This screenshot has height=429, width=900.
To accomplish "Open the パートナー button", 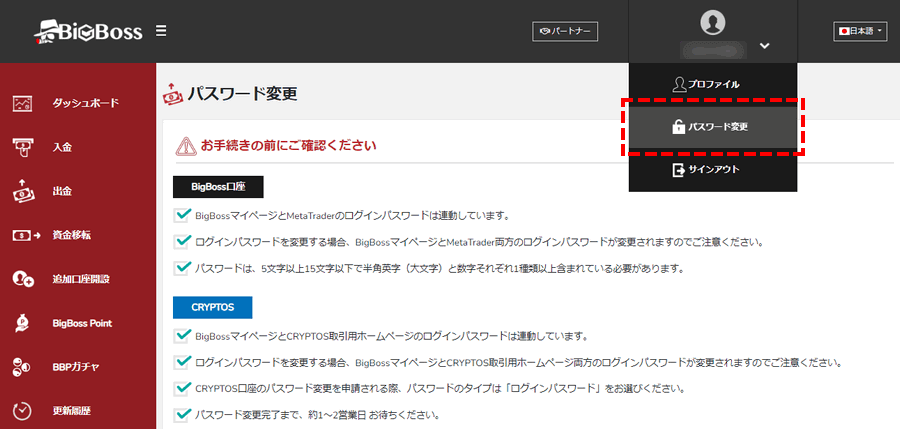I will 565,32.
